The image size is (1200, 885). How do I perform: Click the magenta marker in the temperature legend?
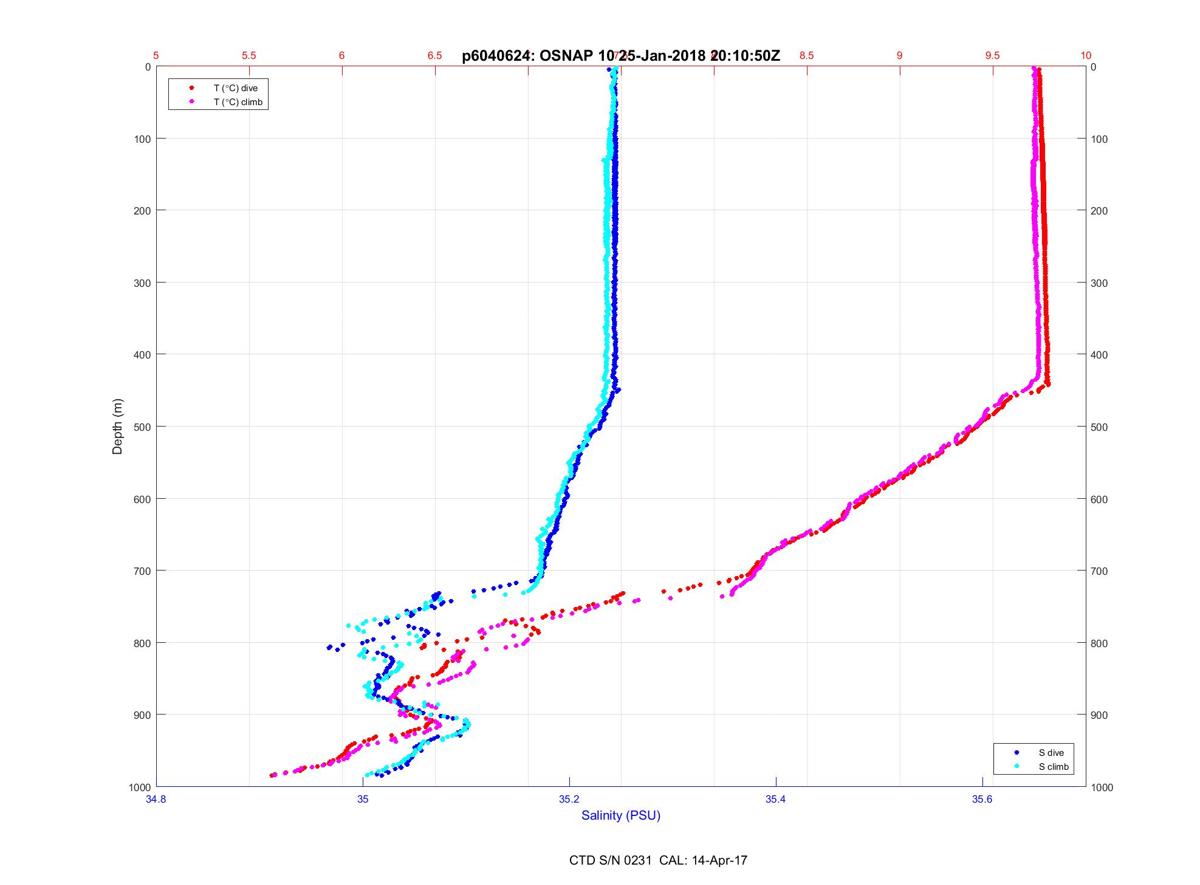point(191,102)
